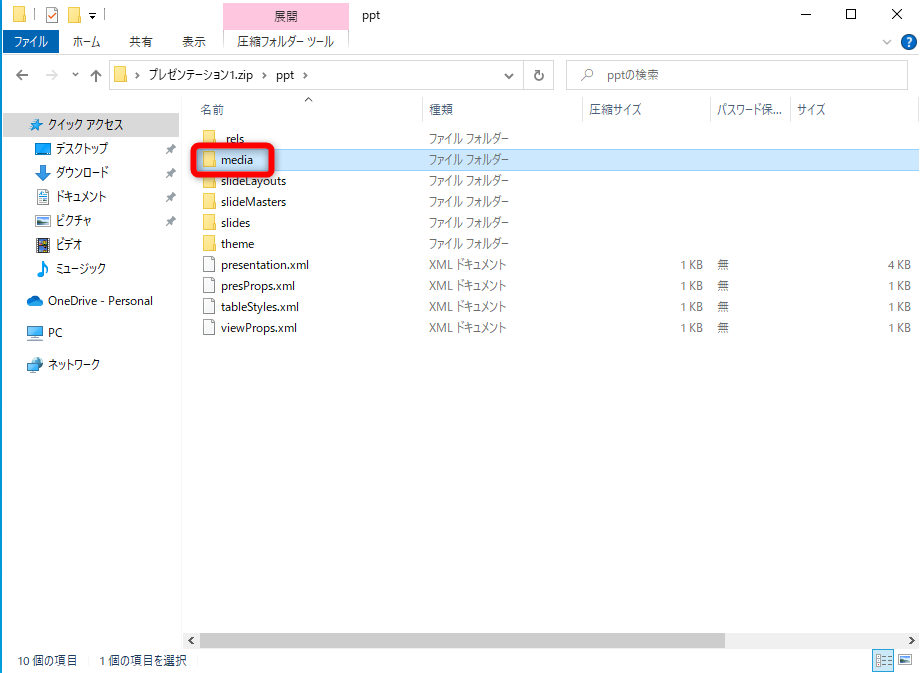Switch to details view in status bar
The width and height of the screenshot is (920, 673).
(x=883, y=660)
